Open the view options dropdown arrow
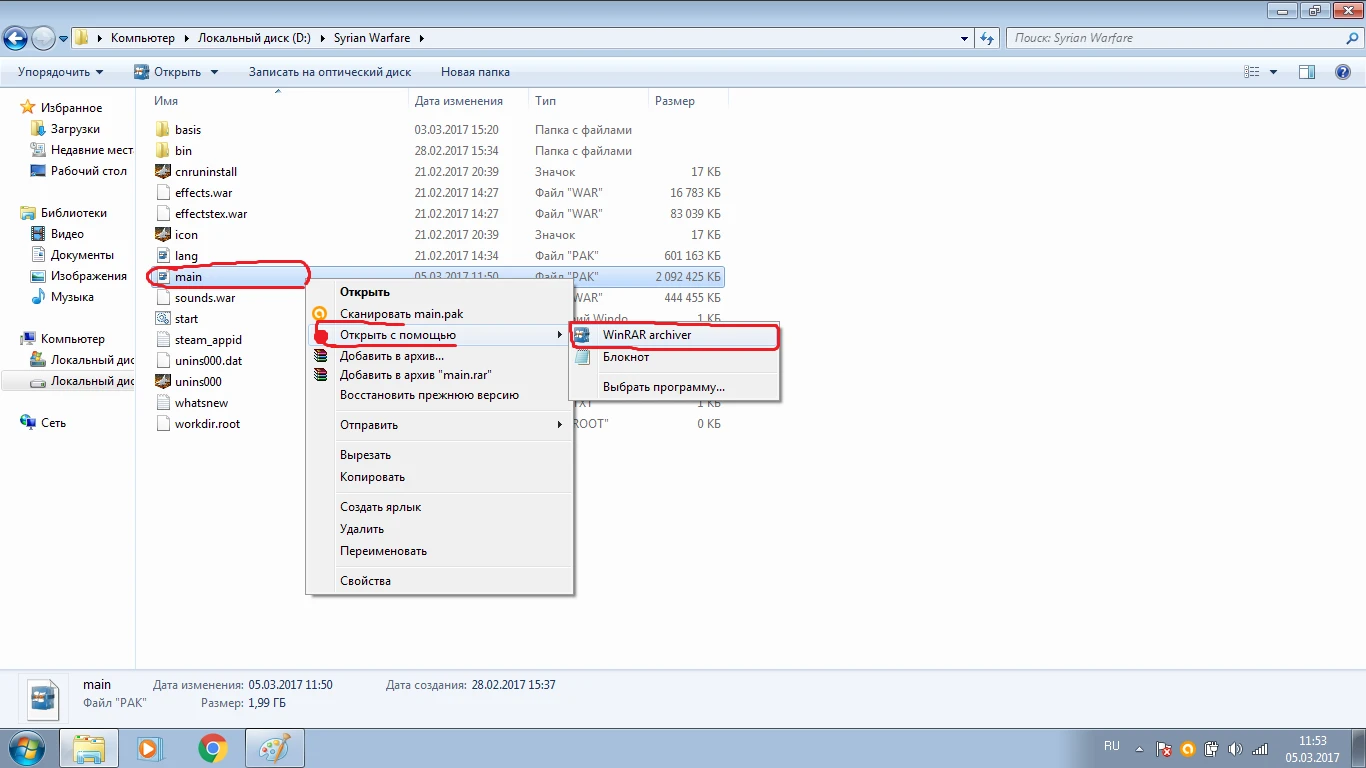Image resolution: width=1366 pixels, height=768 pixels. coord(1273,72)
